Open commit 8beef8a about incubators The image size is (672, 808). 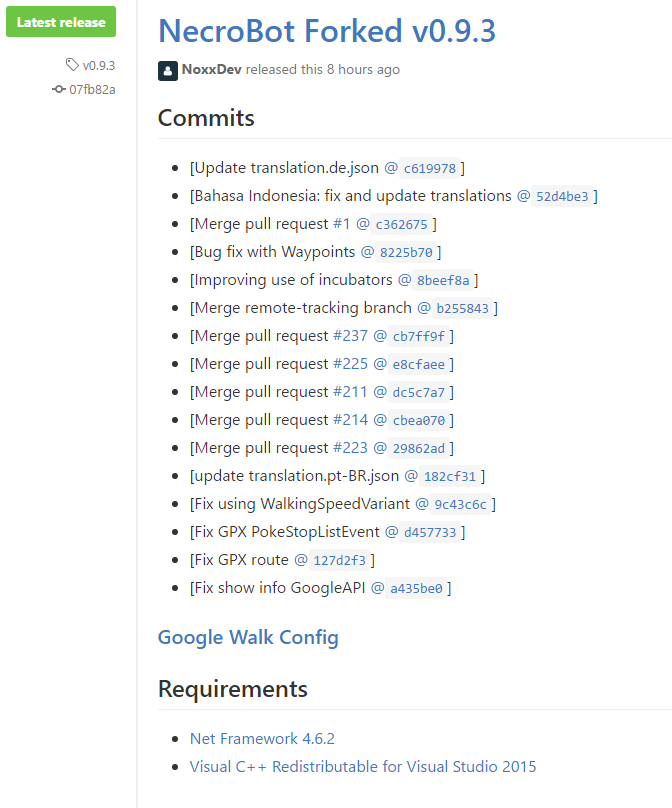[443, 280]
